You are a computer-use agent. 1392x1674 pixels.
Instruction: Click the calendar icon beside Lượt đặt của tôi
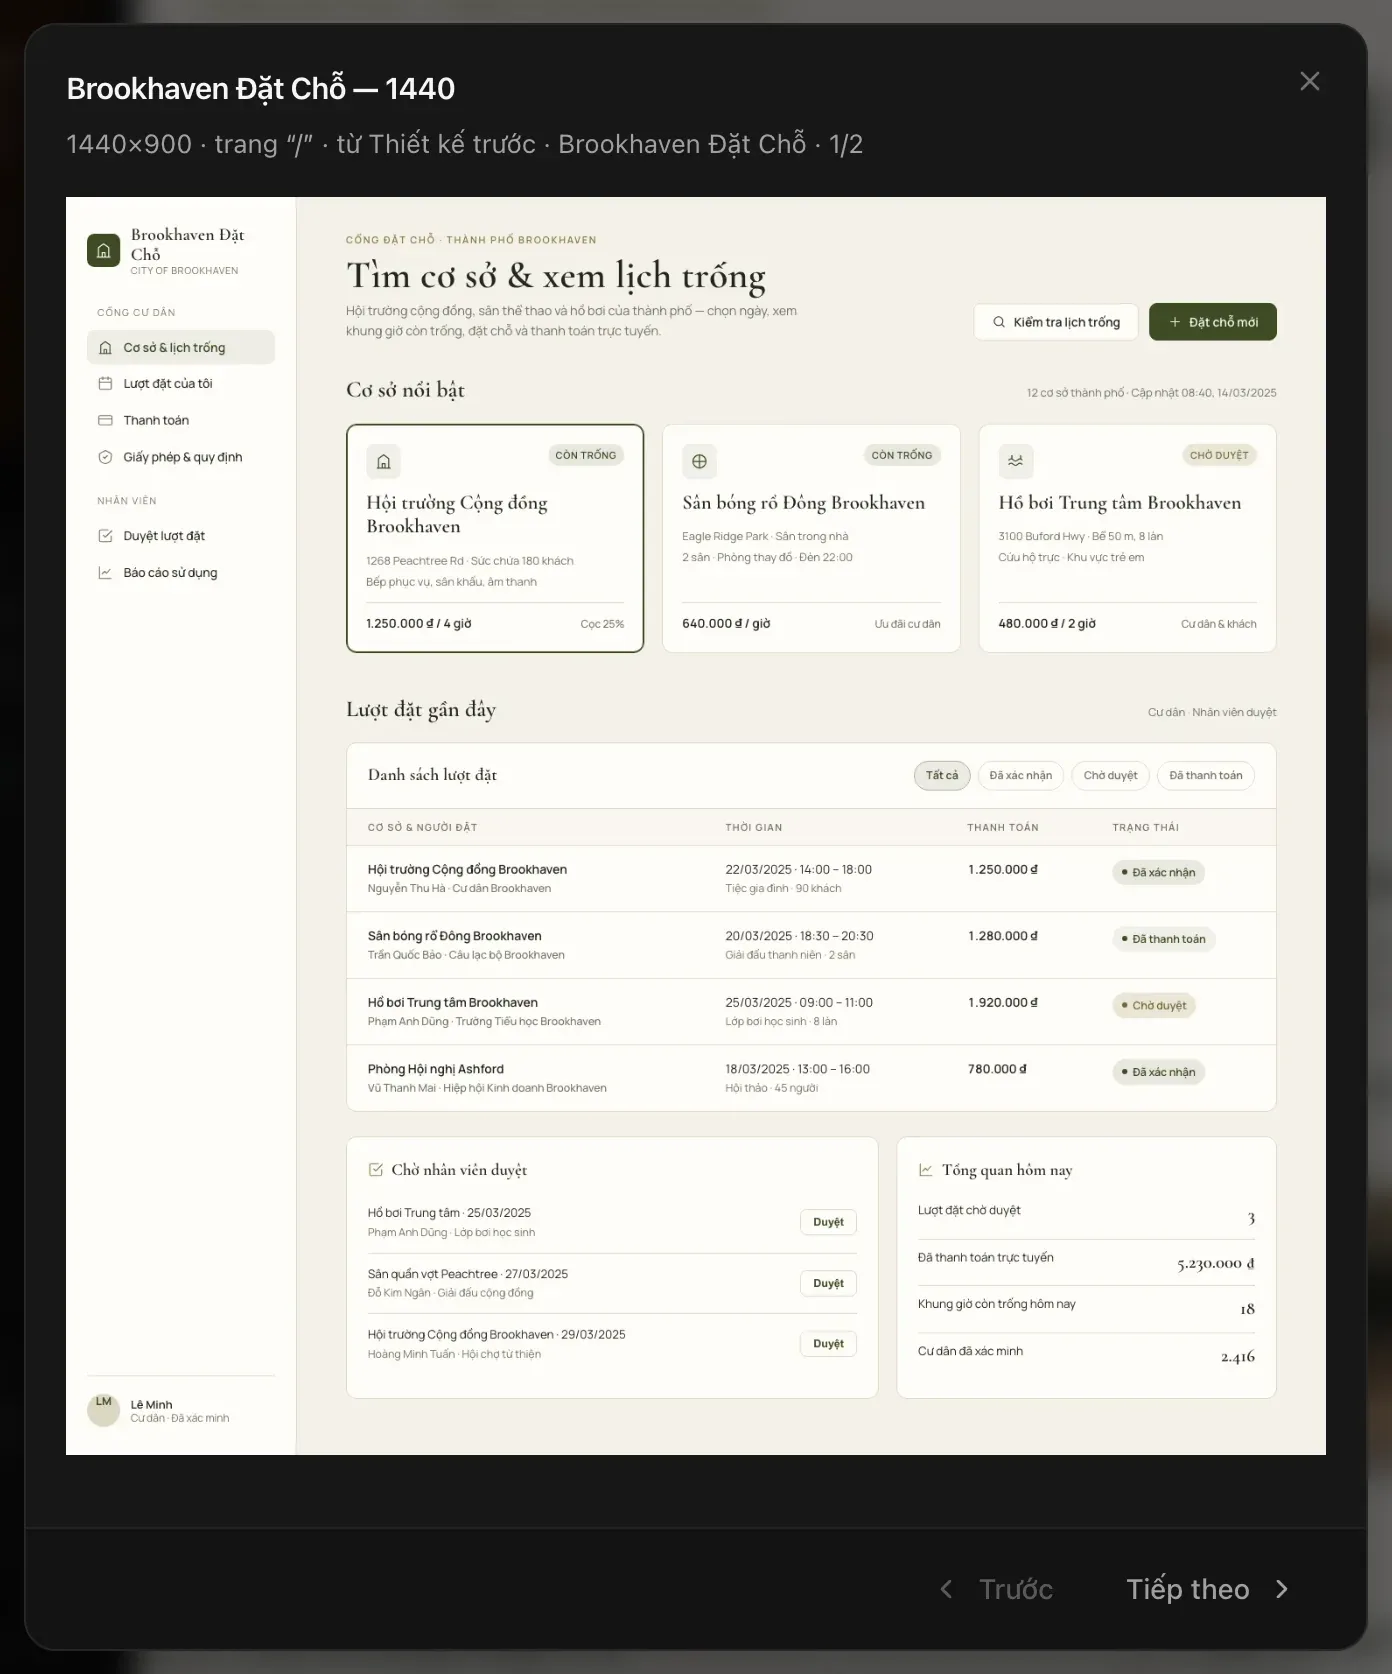[105, 384]
